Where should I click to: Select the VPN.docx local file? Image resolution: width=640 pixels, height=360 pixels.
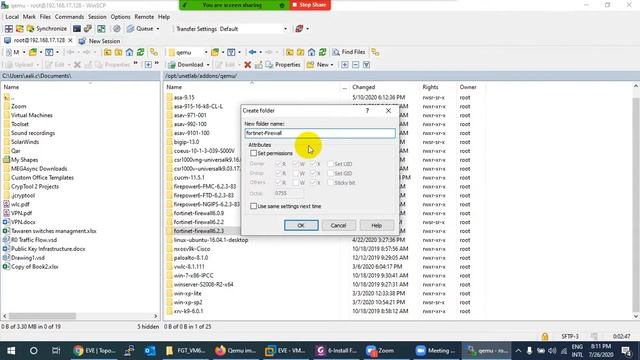point(23,222)
